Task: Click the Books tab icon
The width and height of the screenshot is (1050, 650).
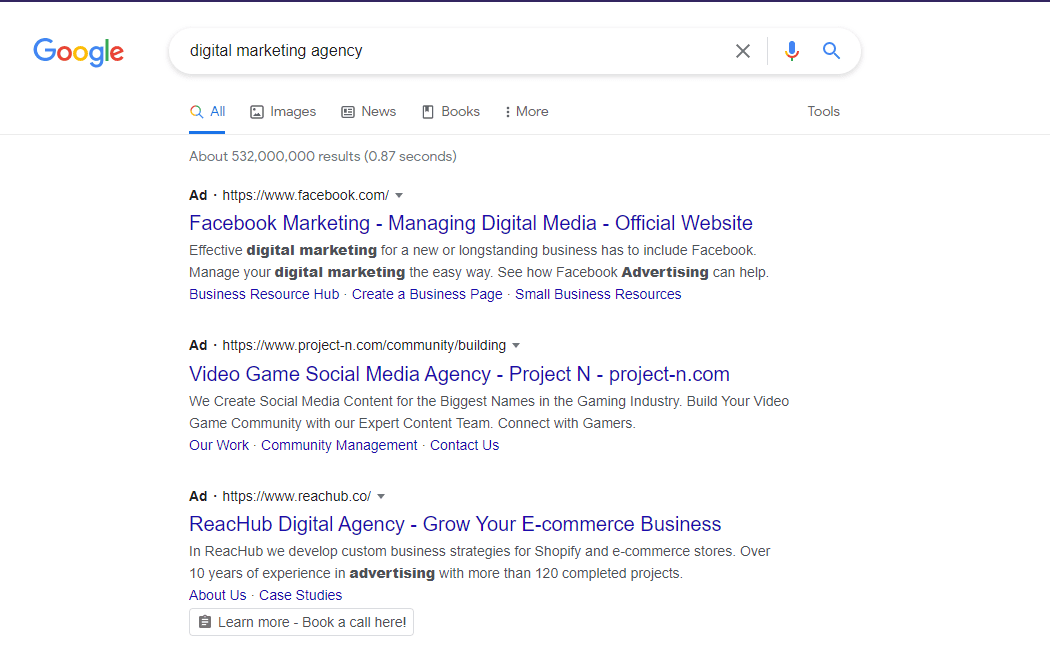Action: (428, 111)
